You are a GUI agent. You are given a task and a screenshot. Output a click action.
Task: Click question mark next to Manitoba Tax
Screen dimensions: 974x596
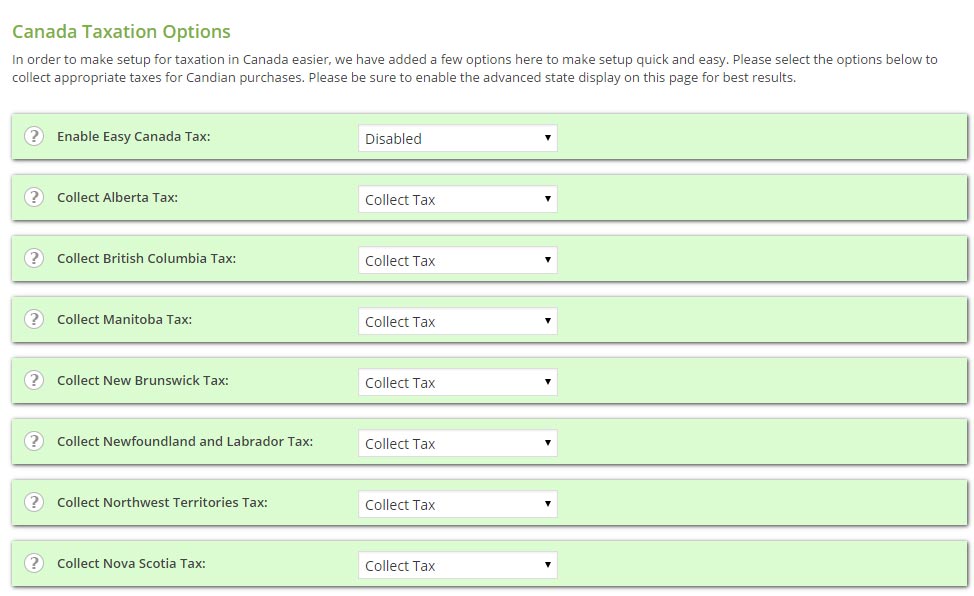[34, 320]
